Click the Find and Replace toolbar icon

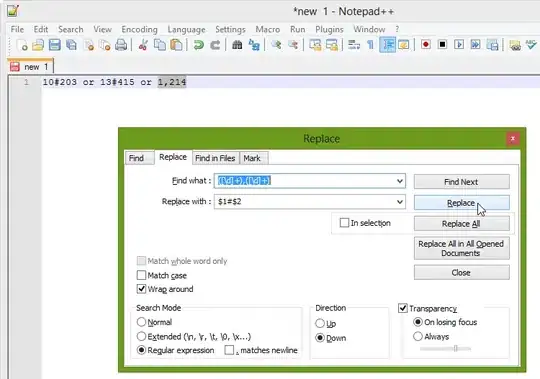tap(254, 45)
